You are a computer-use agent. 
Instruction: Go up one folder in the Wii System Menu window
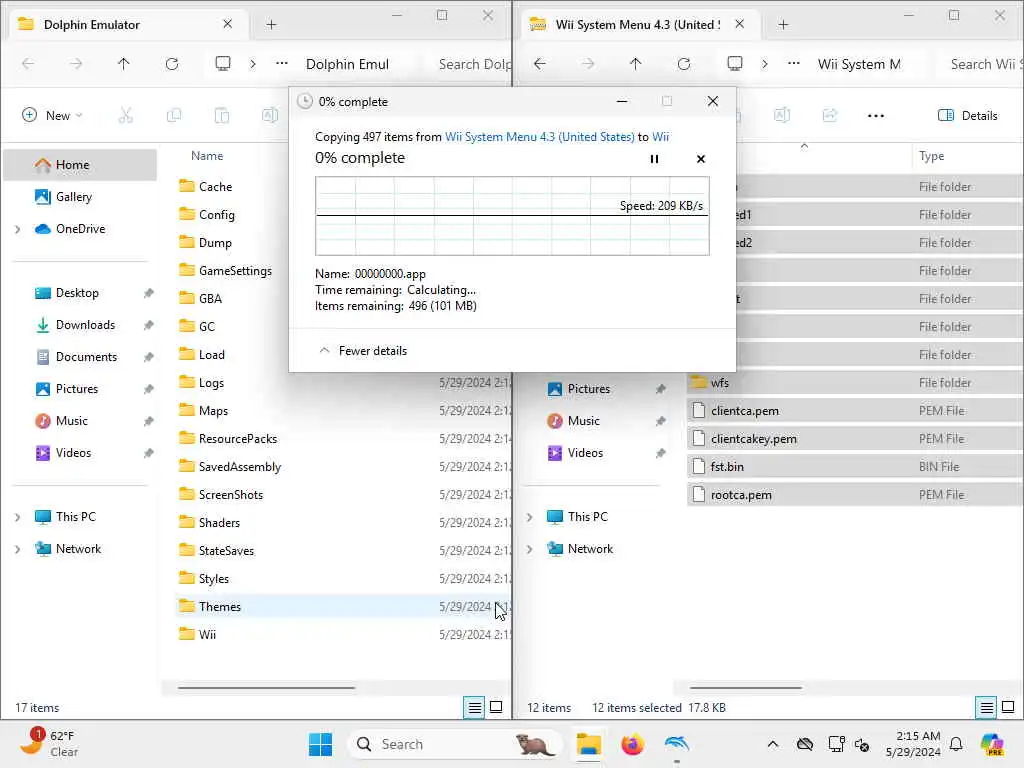635,63
